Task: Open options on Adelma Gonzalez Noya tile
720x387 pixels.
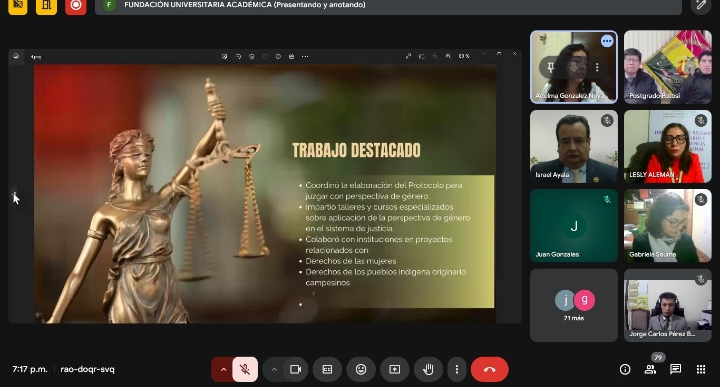Action: (597, 67)
